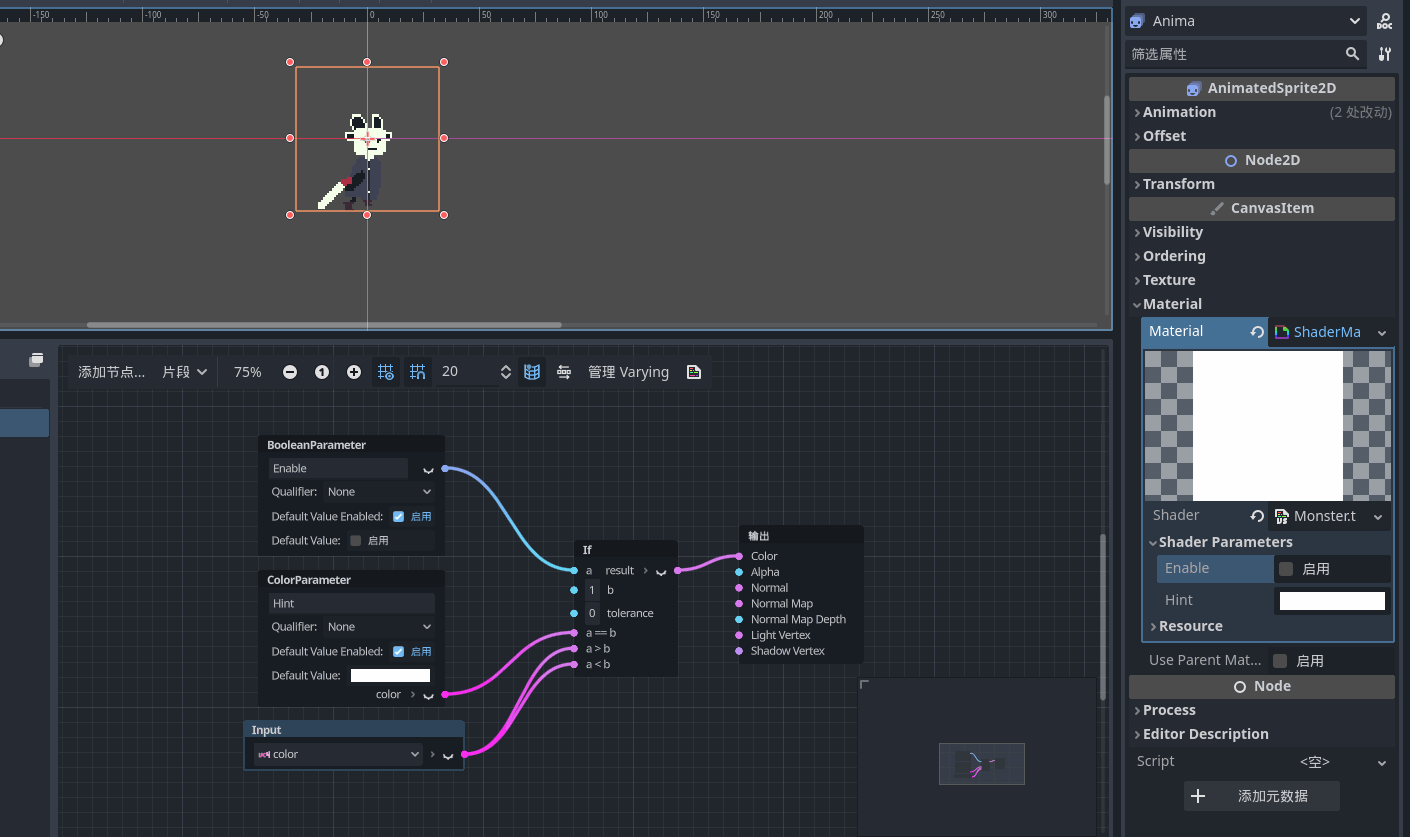Click the zoom in plus icon

click(x=354, y=371)
